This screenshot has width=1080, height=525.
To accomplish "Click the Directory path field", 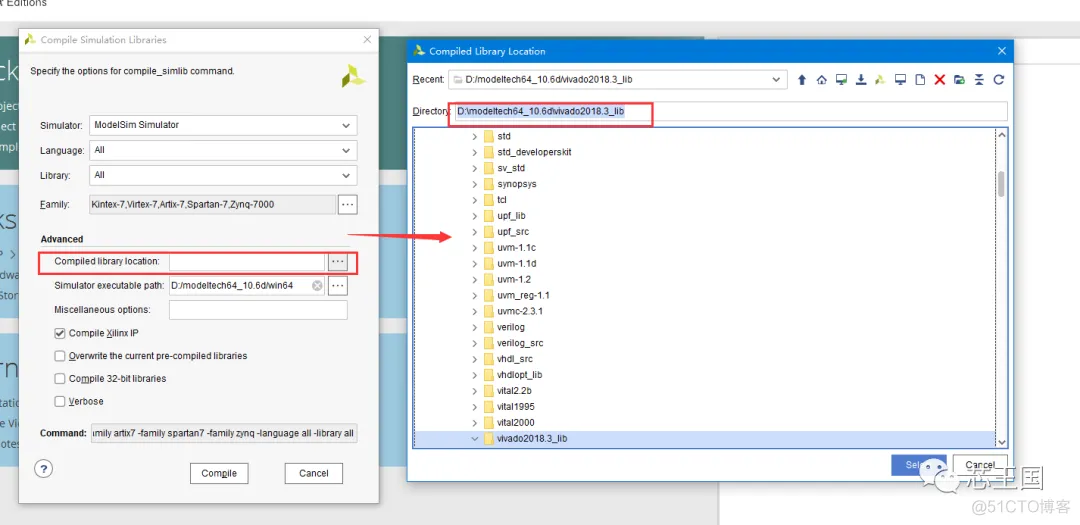I will click(729, 111).
